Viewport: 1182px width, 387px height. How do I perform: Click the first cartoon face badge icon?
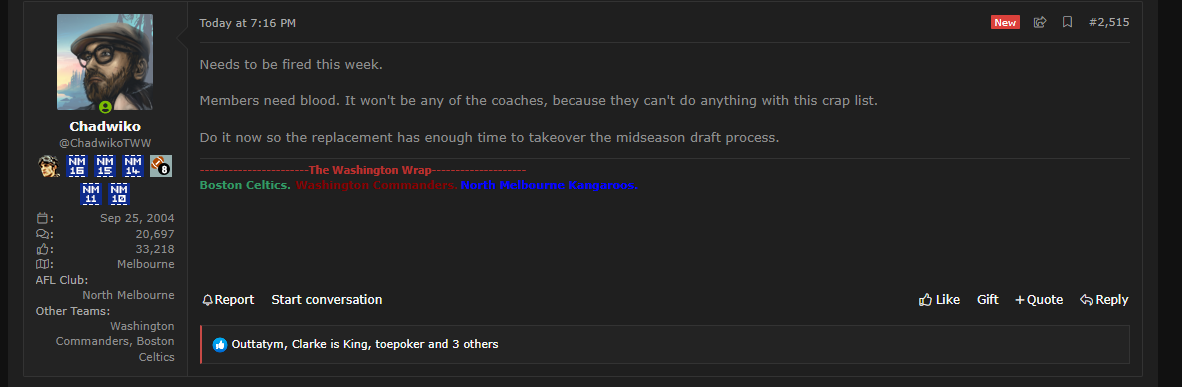49,166
